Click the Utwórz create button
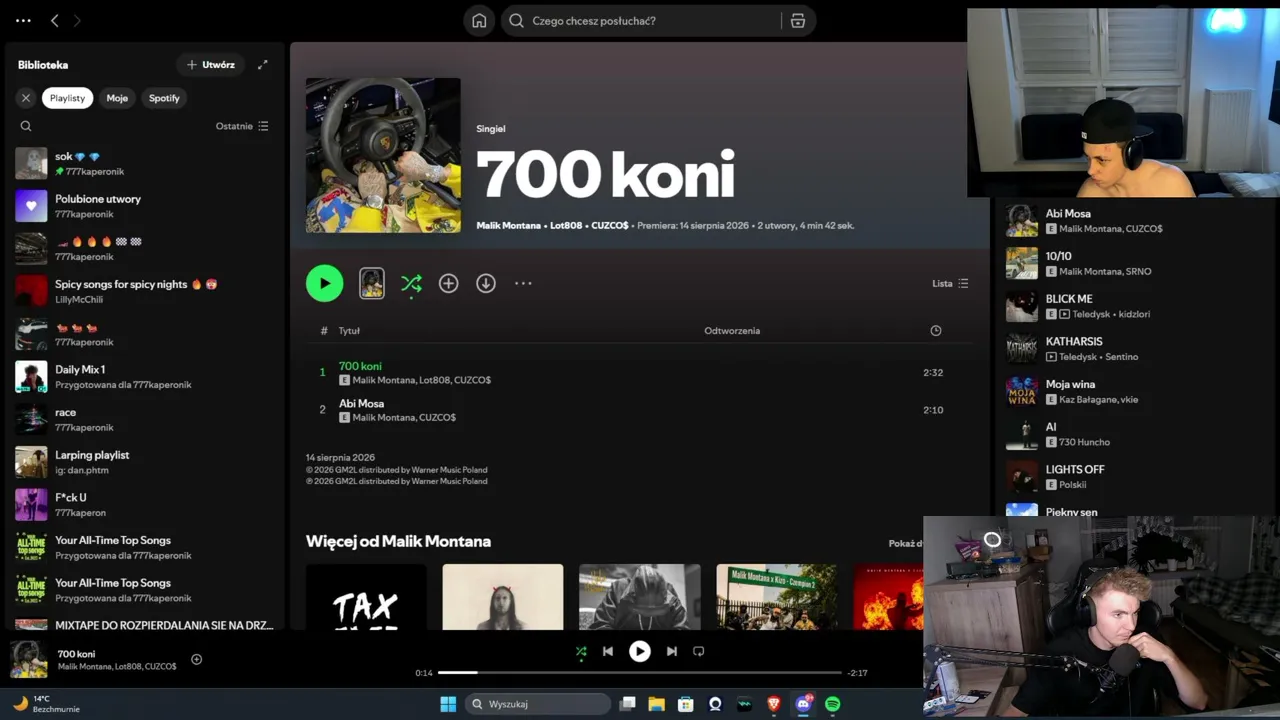This screenshot has width=1280, height=720. tap(211, 65)
